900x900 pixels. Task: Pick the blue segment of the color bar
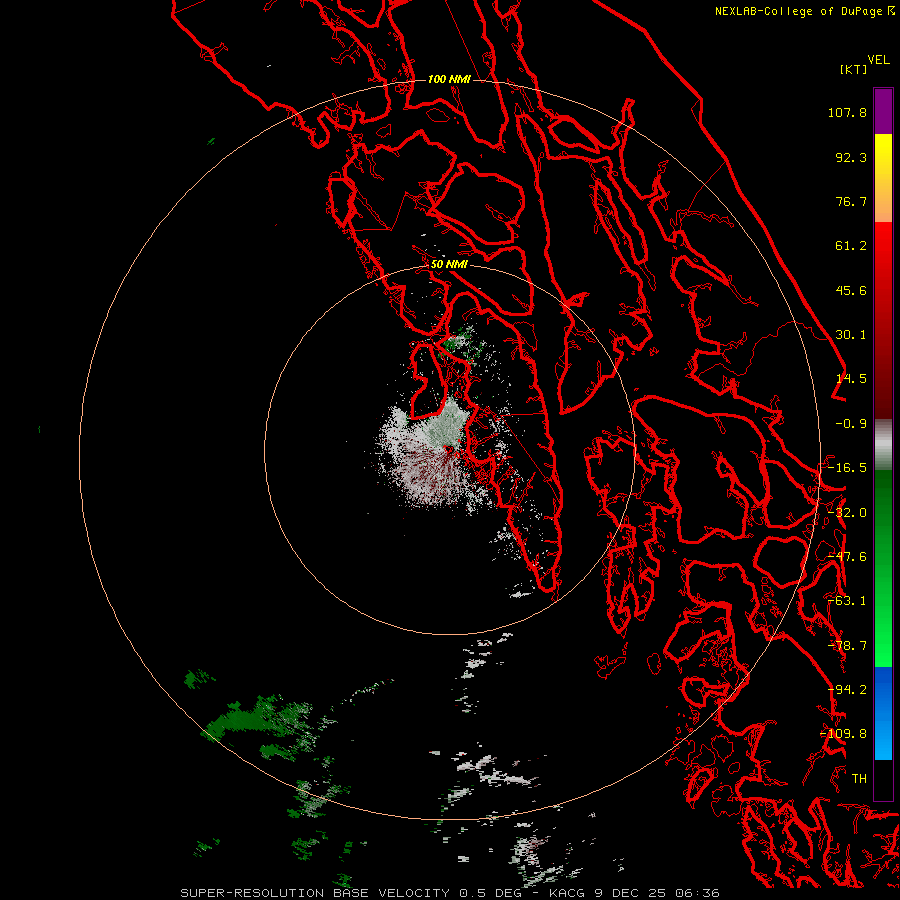[x=883, y=713]
